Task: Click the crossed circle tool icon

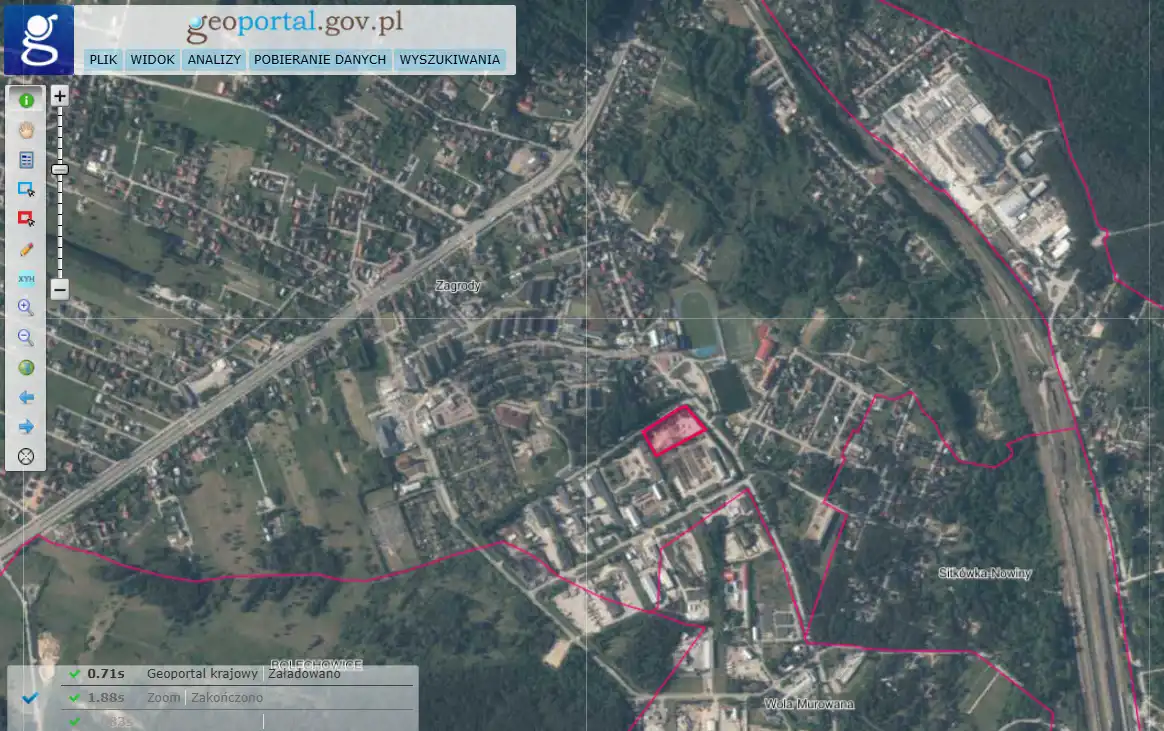Action: (26, 456)
